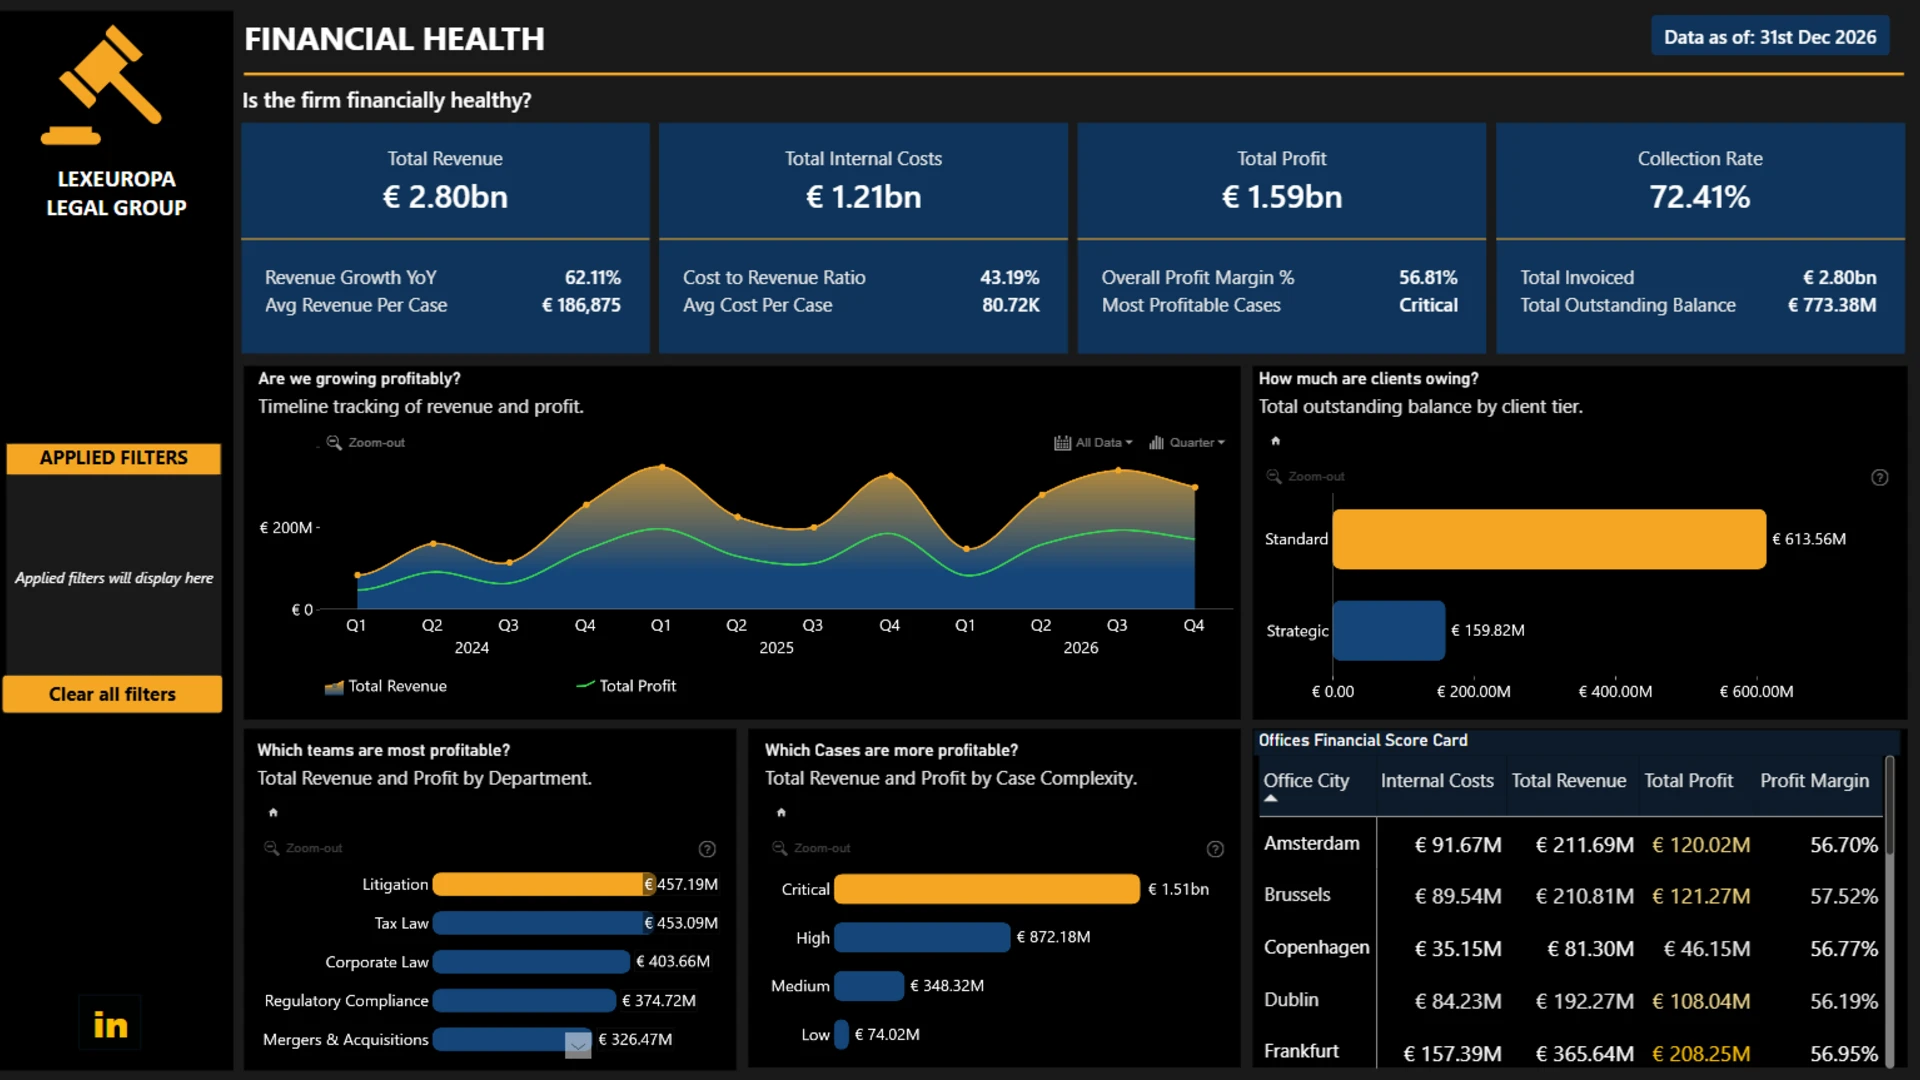Screen dimensions: 1920x1080
Task: Click the Data as of date badge
Action: [x=1770, y=37]
